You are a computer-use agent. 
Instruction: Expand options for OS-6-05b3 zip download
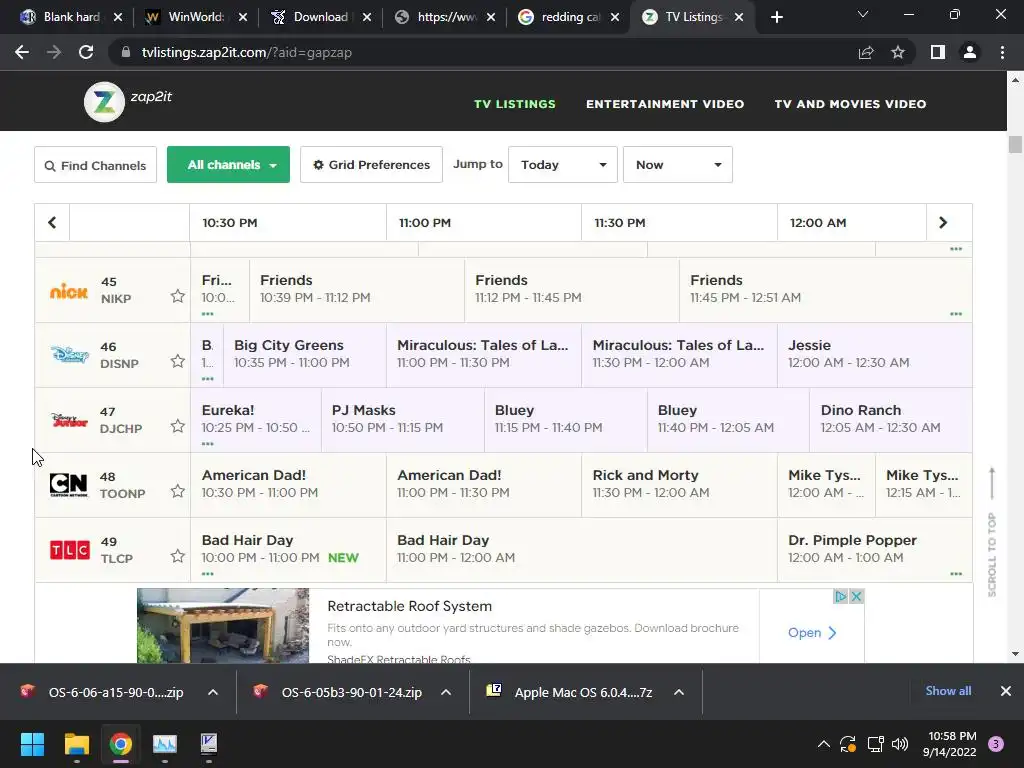tap(445, 692)
